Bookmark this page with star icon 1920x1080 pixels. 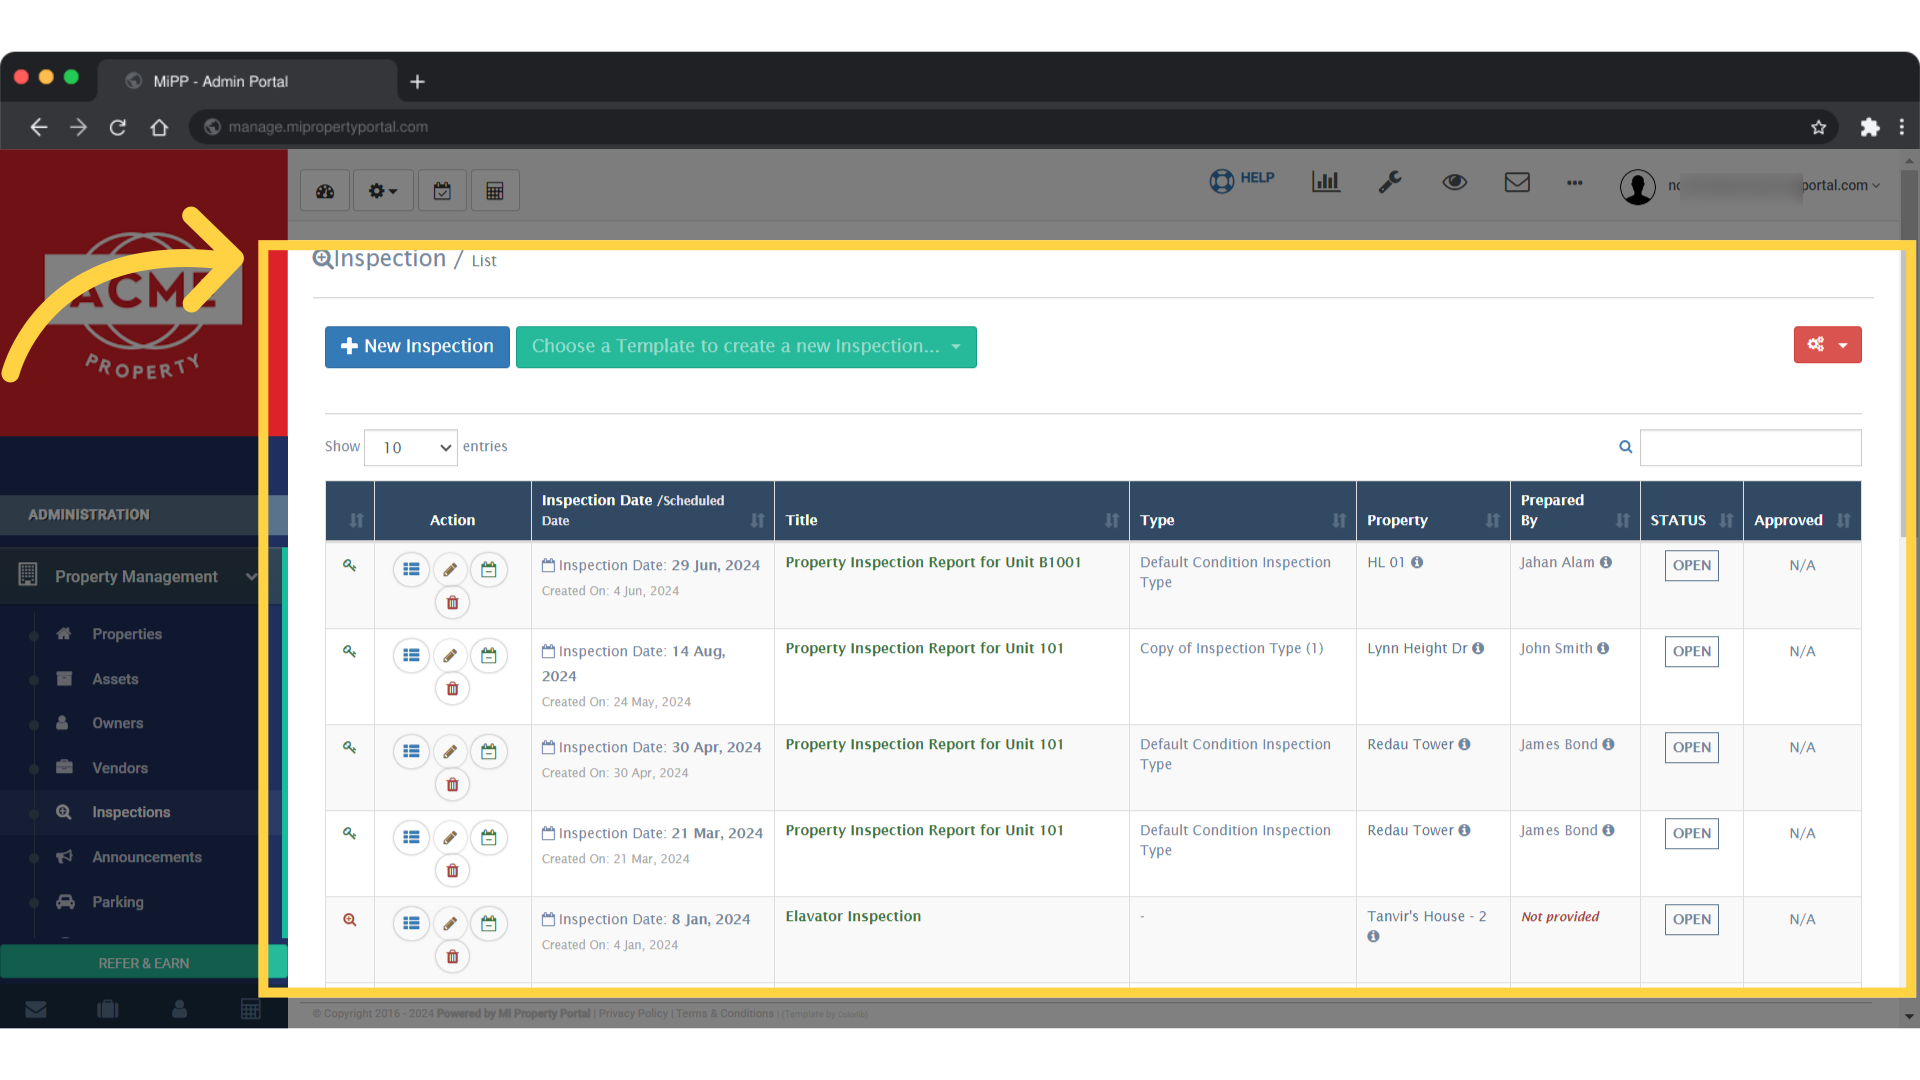tap(1819, 127)
